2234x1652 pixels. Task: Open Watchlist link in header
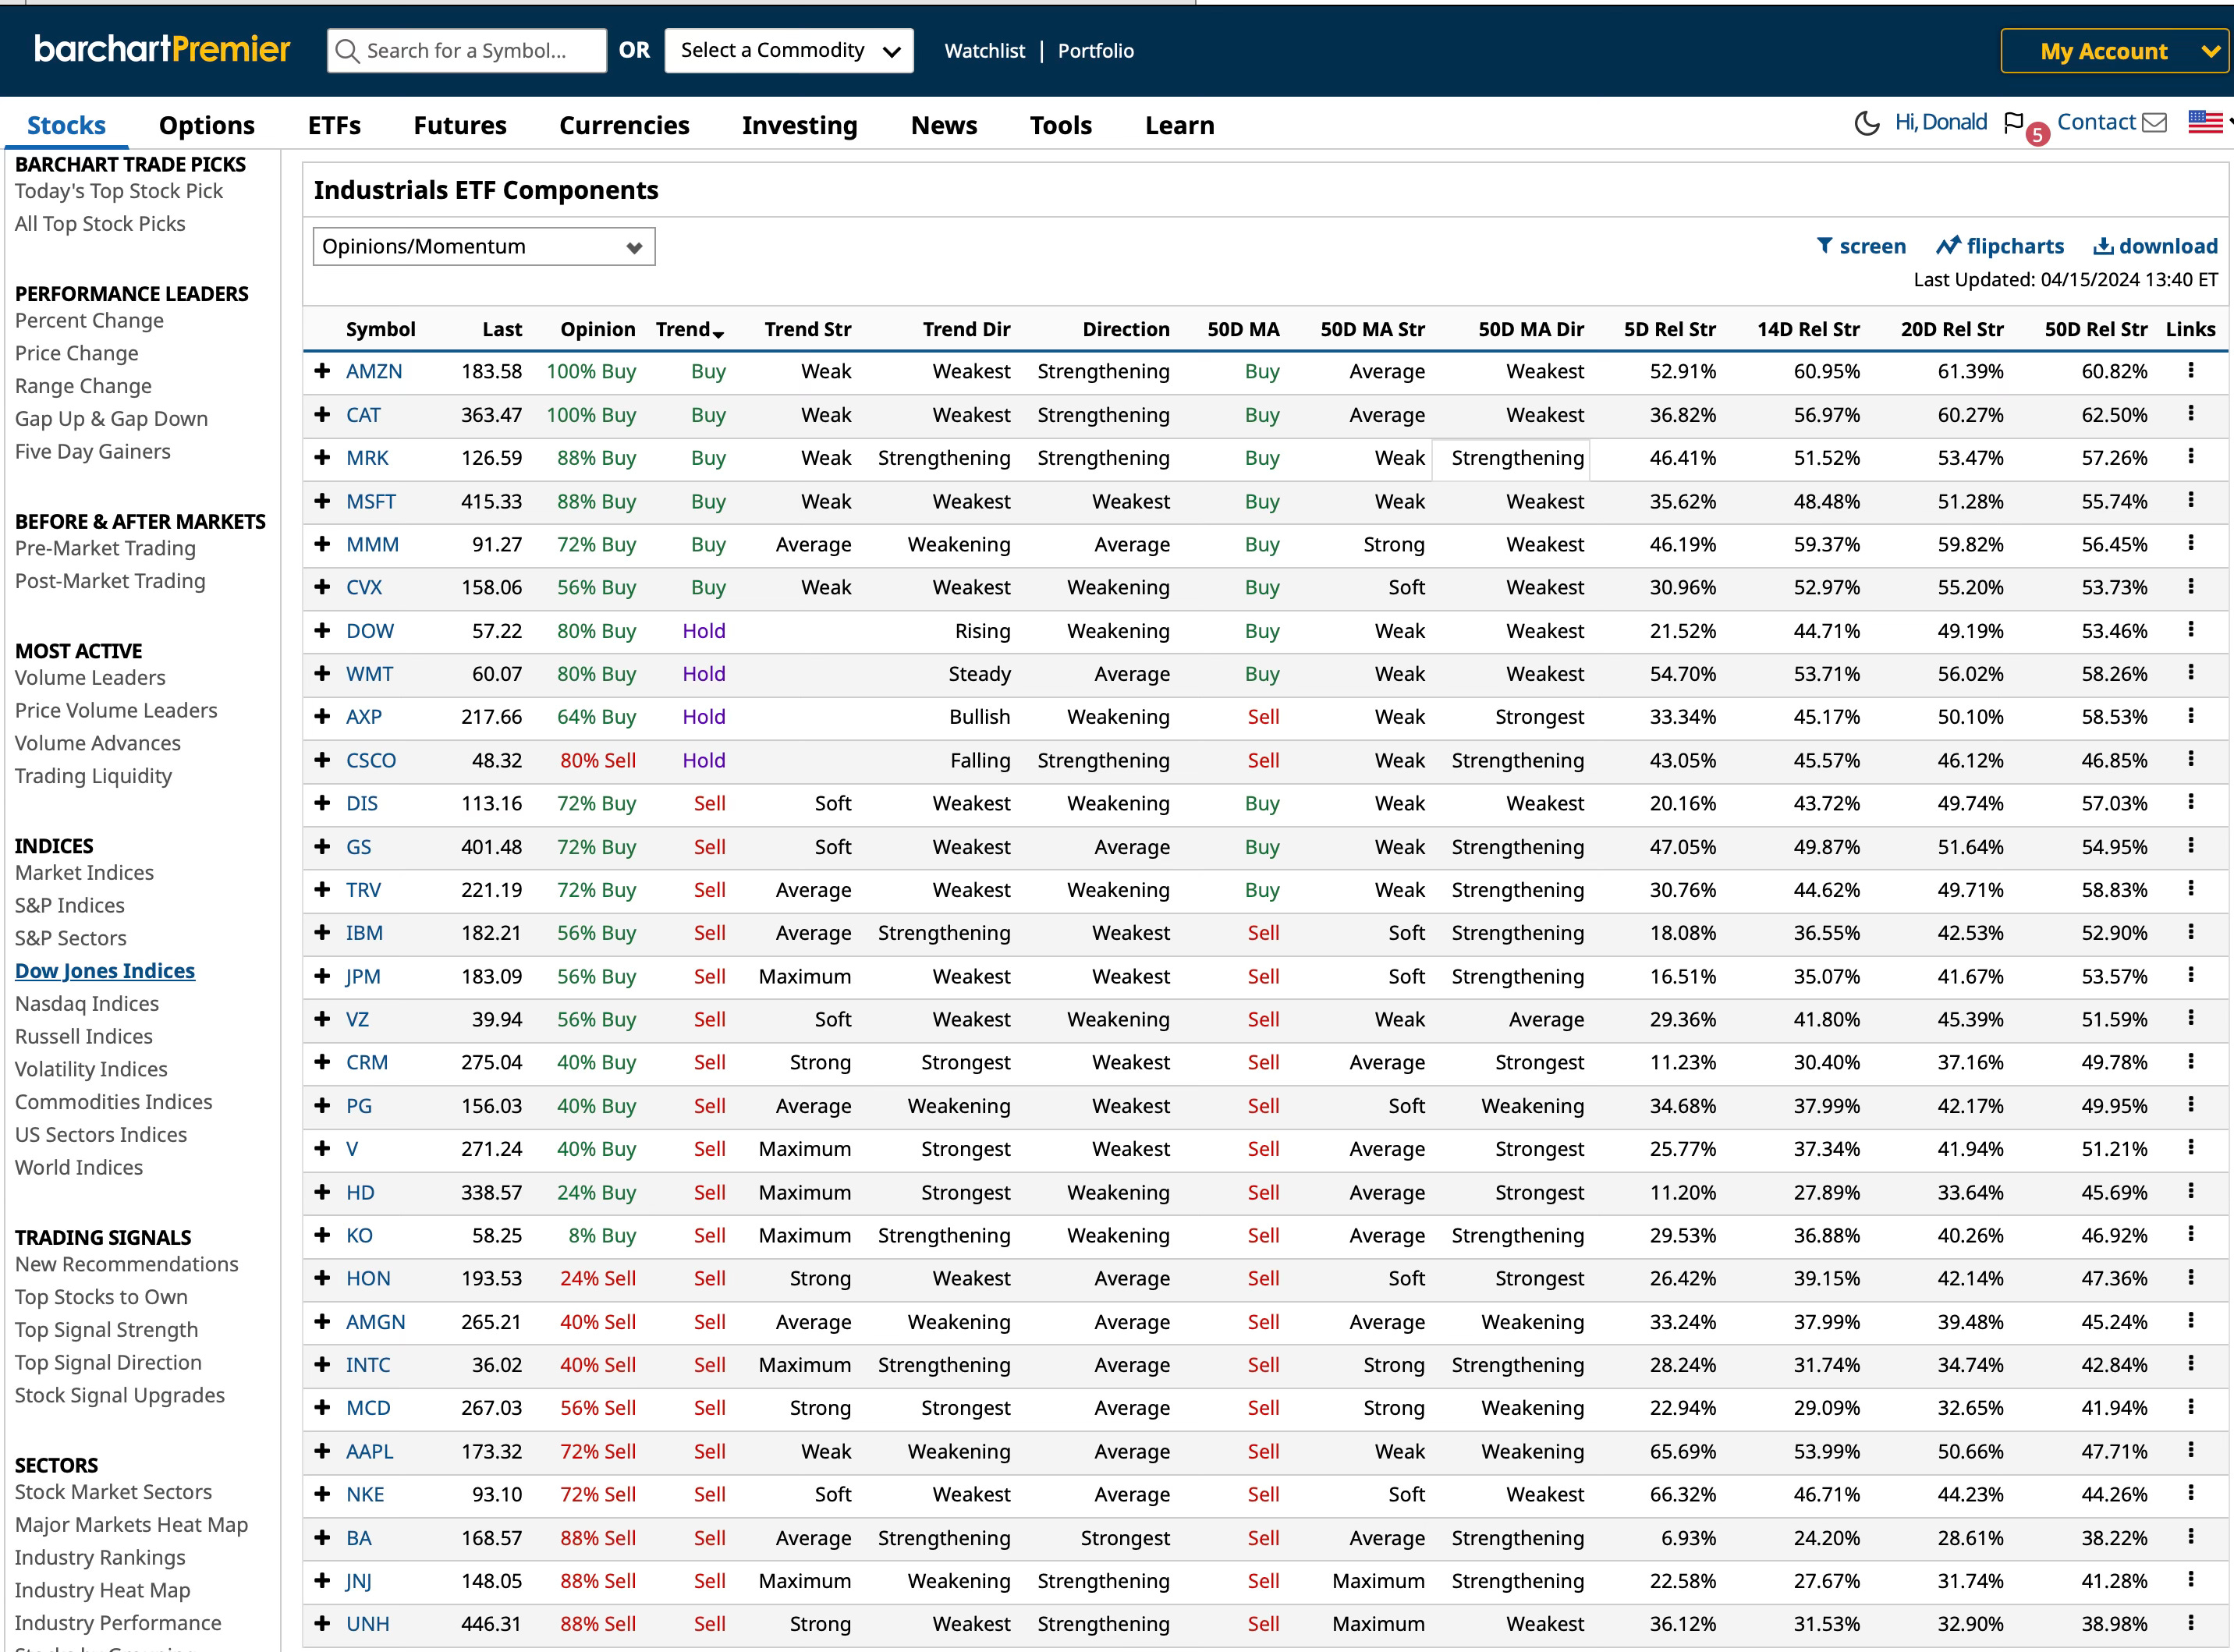tap(985, 51)
